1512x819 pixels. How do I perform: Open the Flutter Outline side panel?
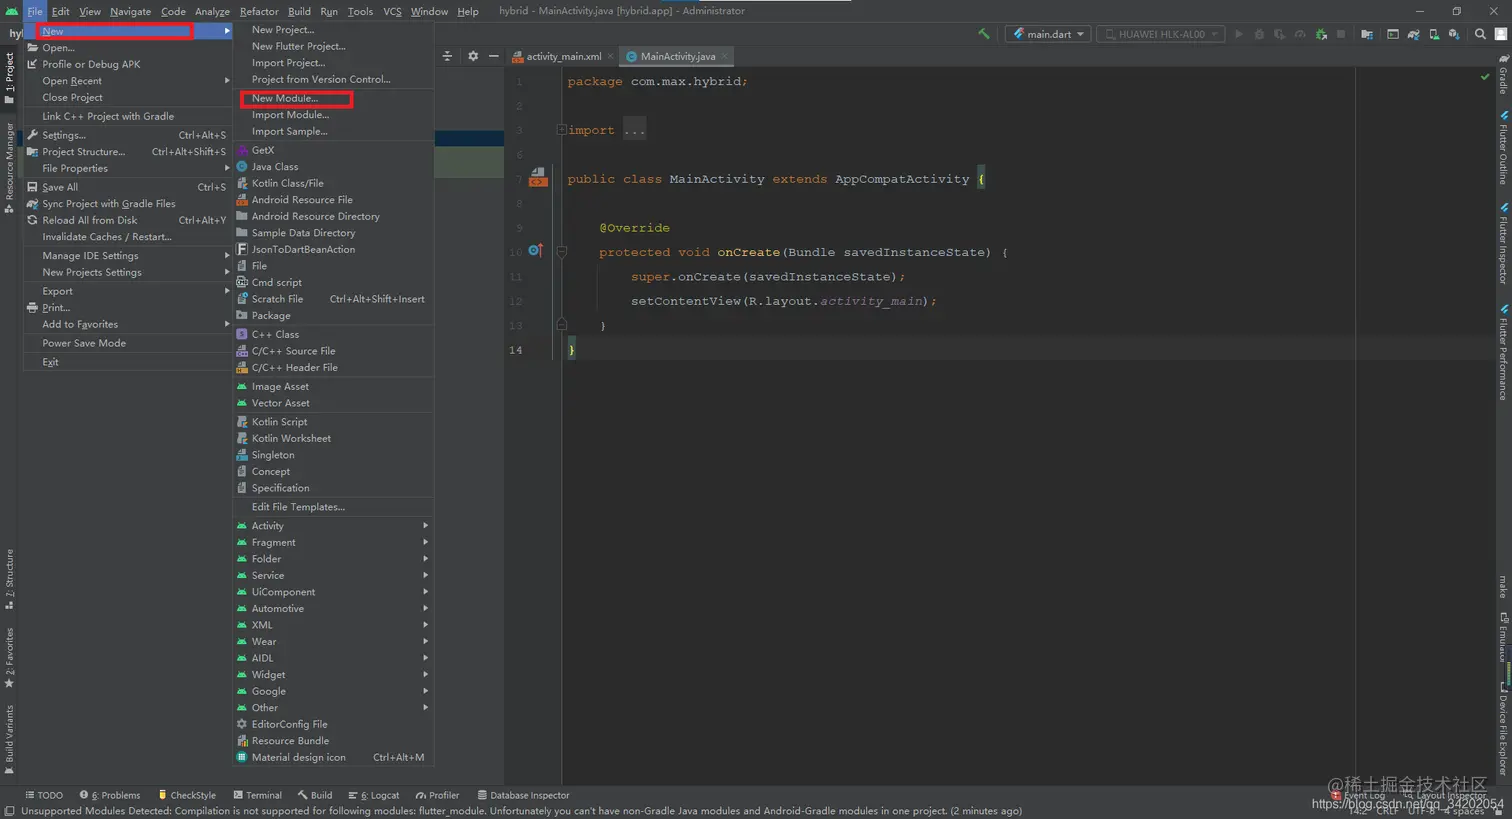(x=1503, y=148)
